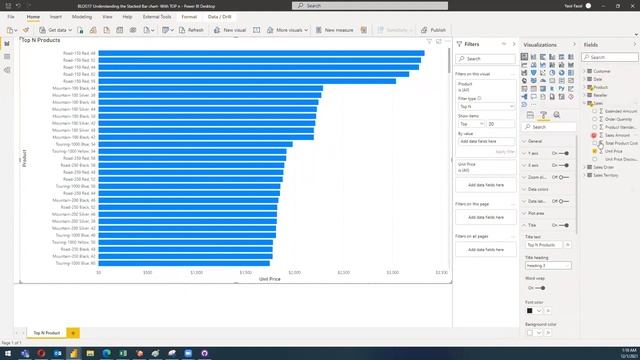Screen dimensions: 640x360
Task: Click the Refresh icon in the ribbon
Action: [x=182, y=30]
